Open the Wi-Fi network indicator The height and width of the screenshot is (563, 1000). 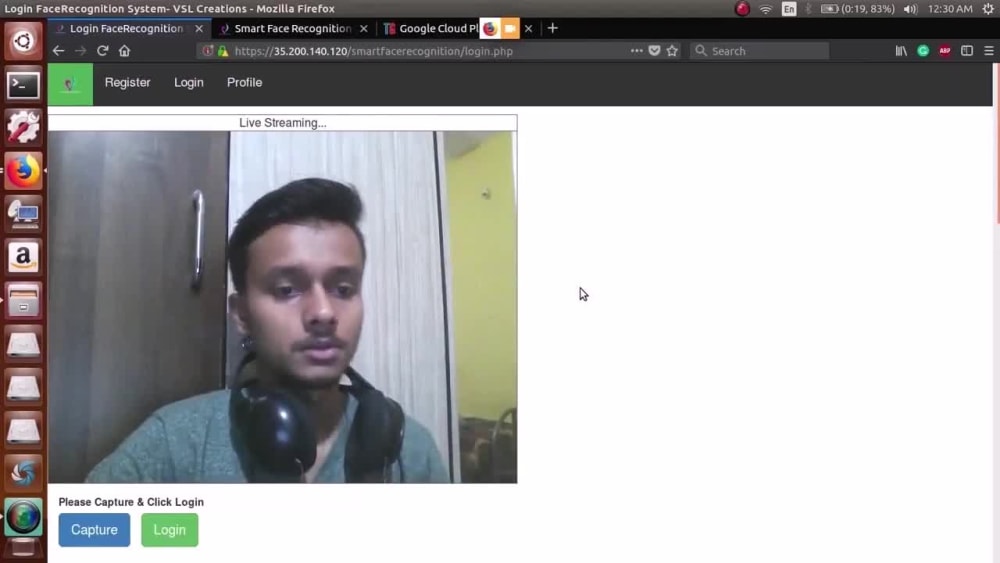coord(765,9)
